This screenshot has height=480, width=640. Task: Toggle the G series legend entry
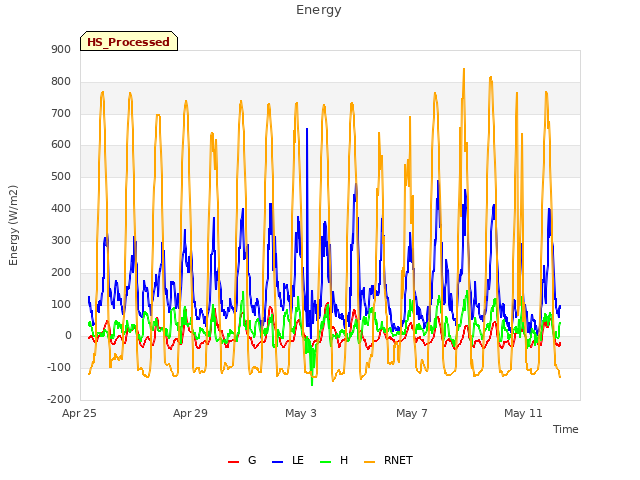pos(242,460)
